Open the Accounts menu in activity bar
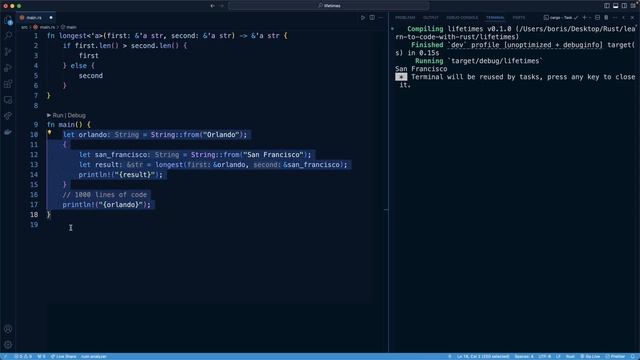The image size is (640, 360). tap(8, 329)
